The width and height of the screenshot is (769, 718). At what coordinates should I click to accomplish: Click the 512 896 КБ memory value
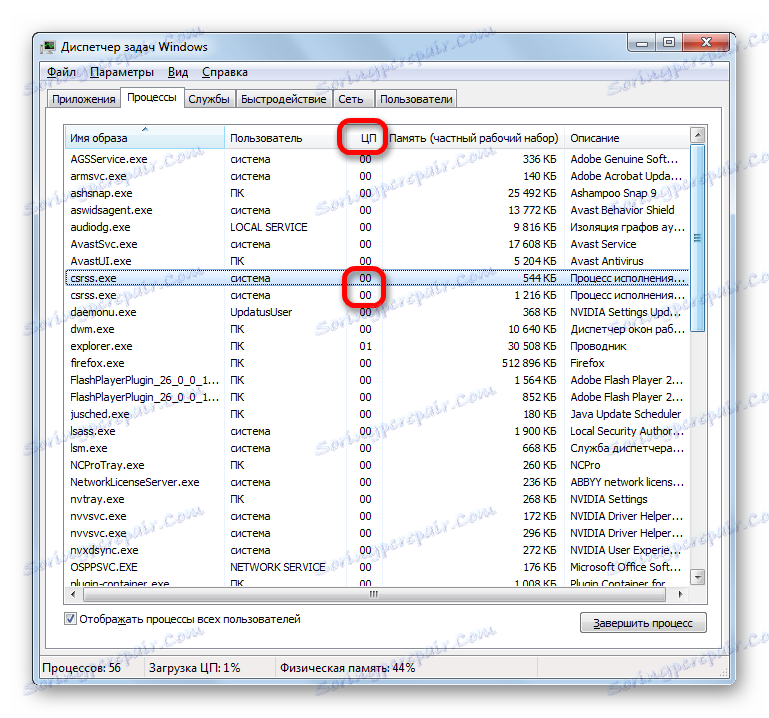pos(529,363)
